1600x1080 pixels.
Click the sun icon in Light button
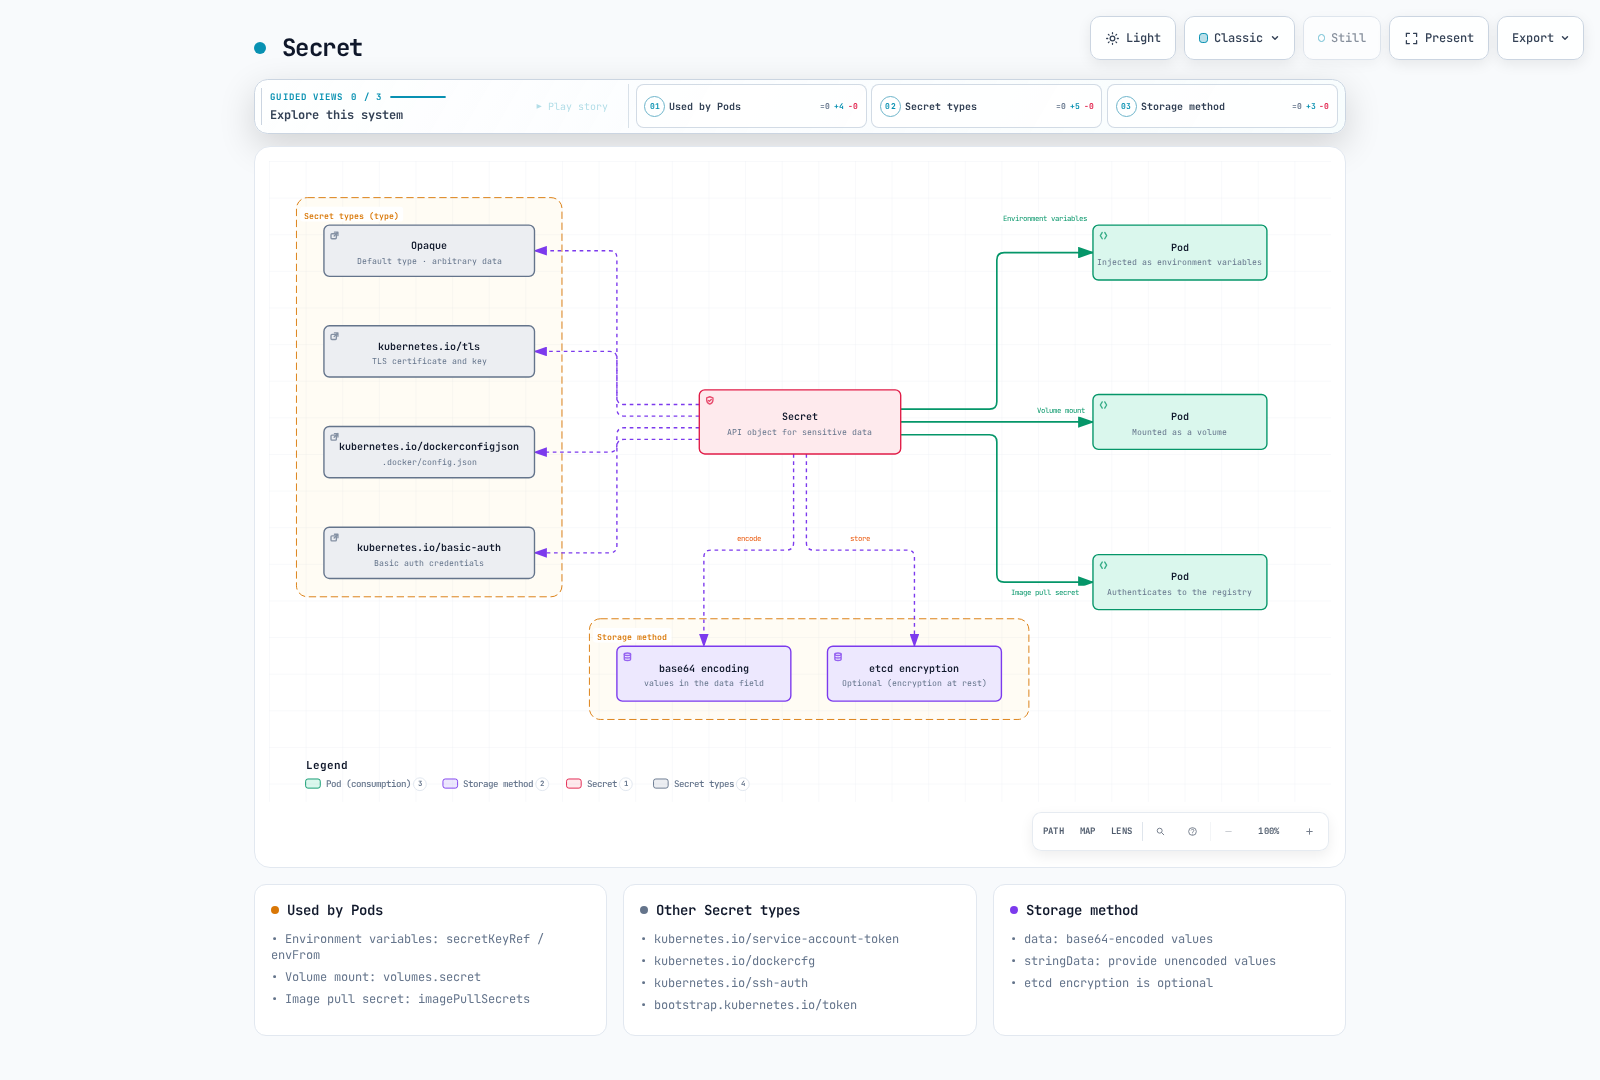(x=1112, y=38)
